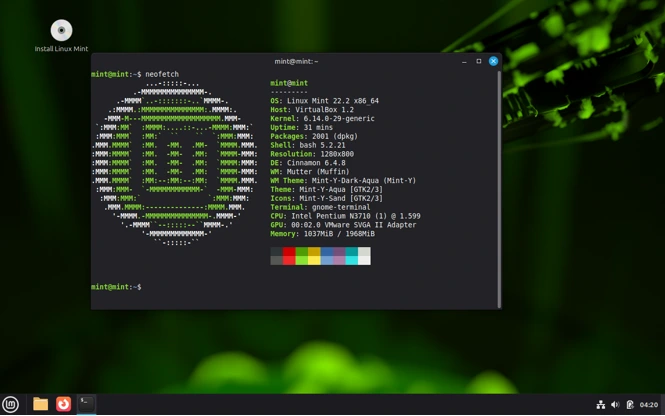Click the green 'mint@mint' header above the dashes
The image size is (665, 416).
289,84
